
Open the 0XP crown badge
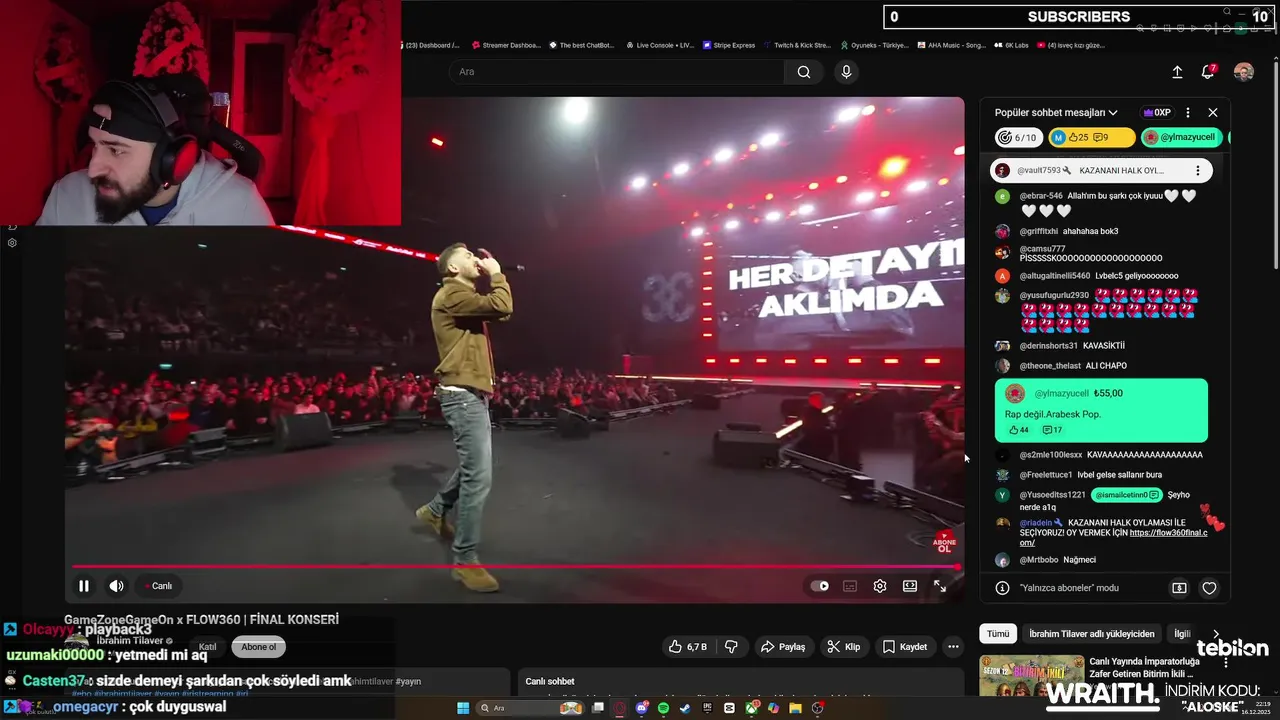point(1157,113)
